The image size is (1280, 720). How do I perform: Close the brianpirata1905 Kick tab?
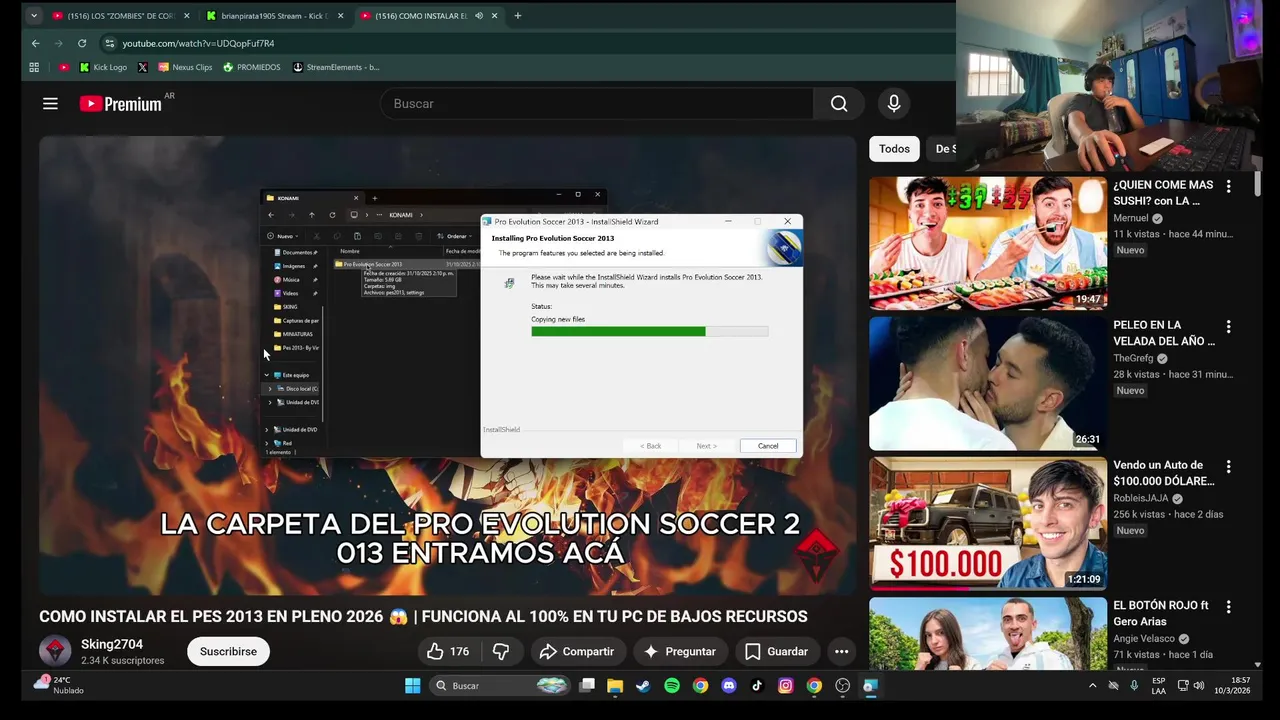coord(340,16)
